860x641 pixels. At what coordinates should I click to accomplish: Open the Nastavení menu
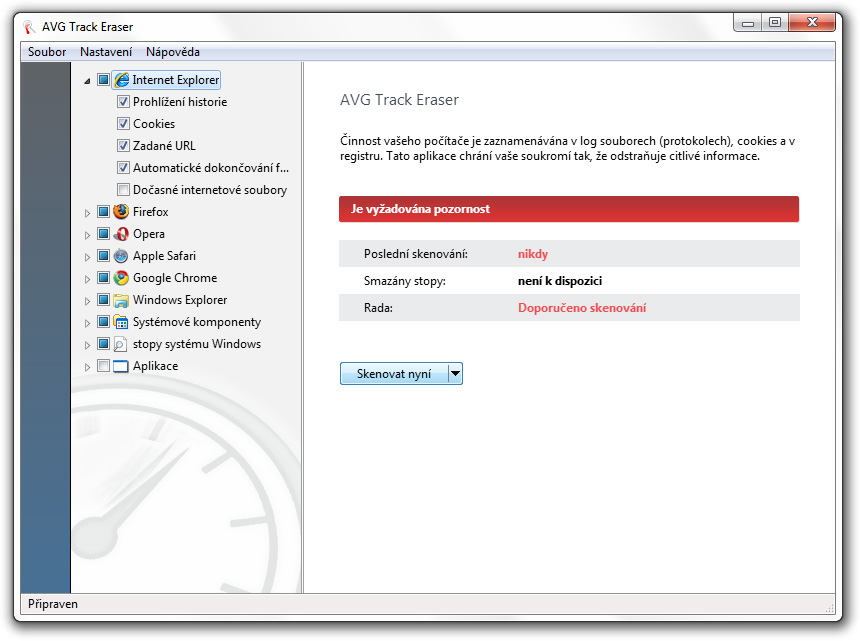click(x=106, y=52)
